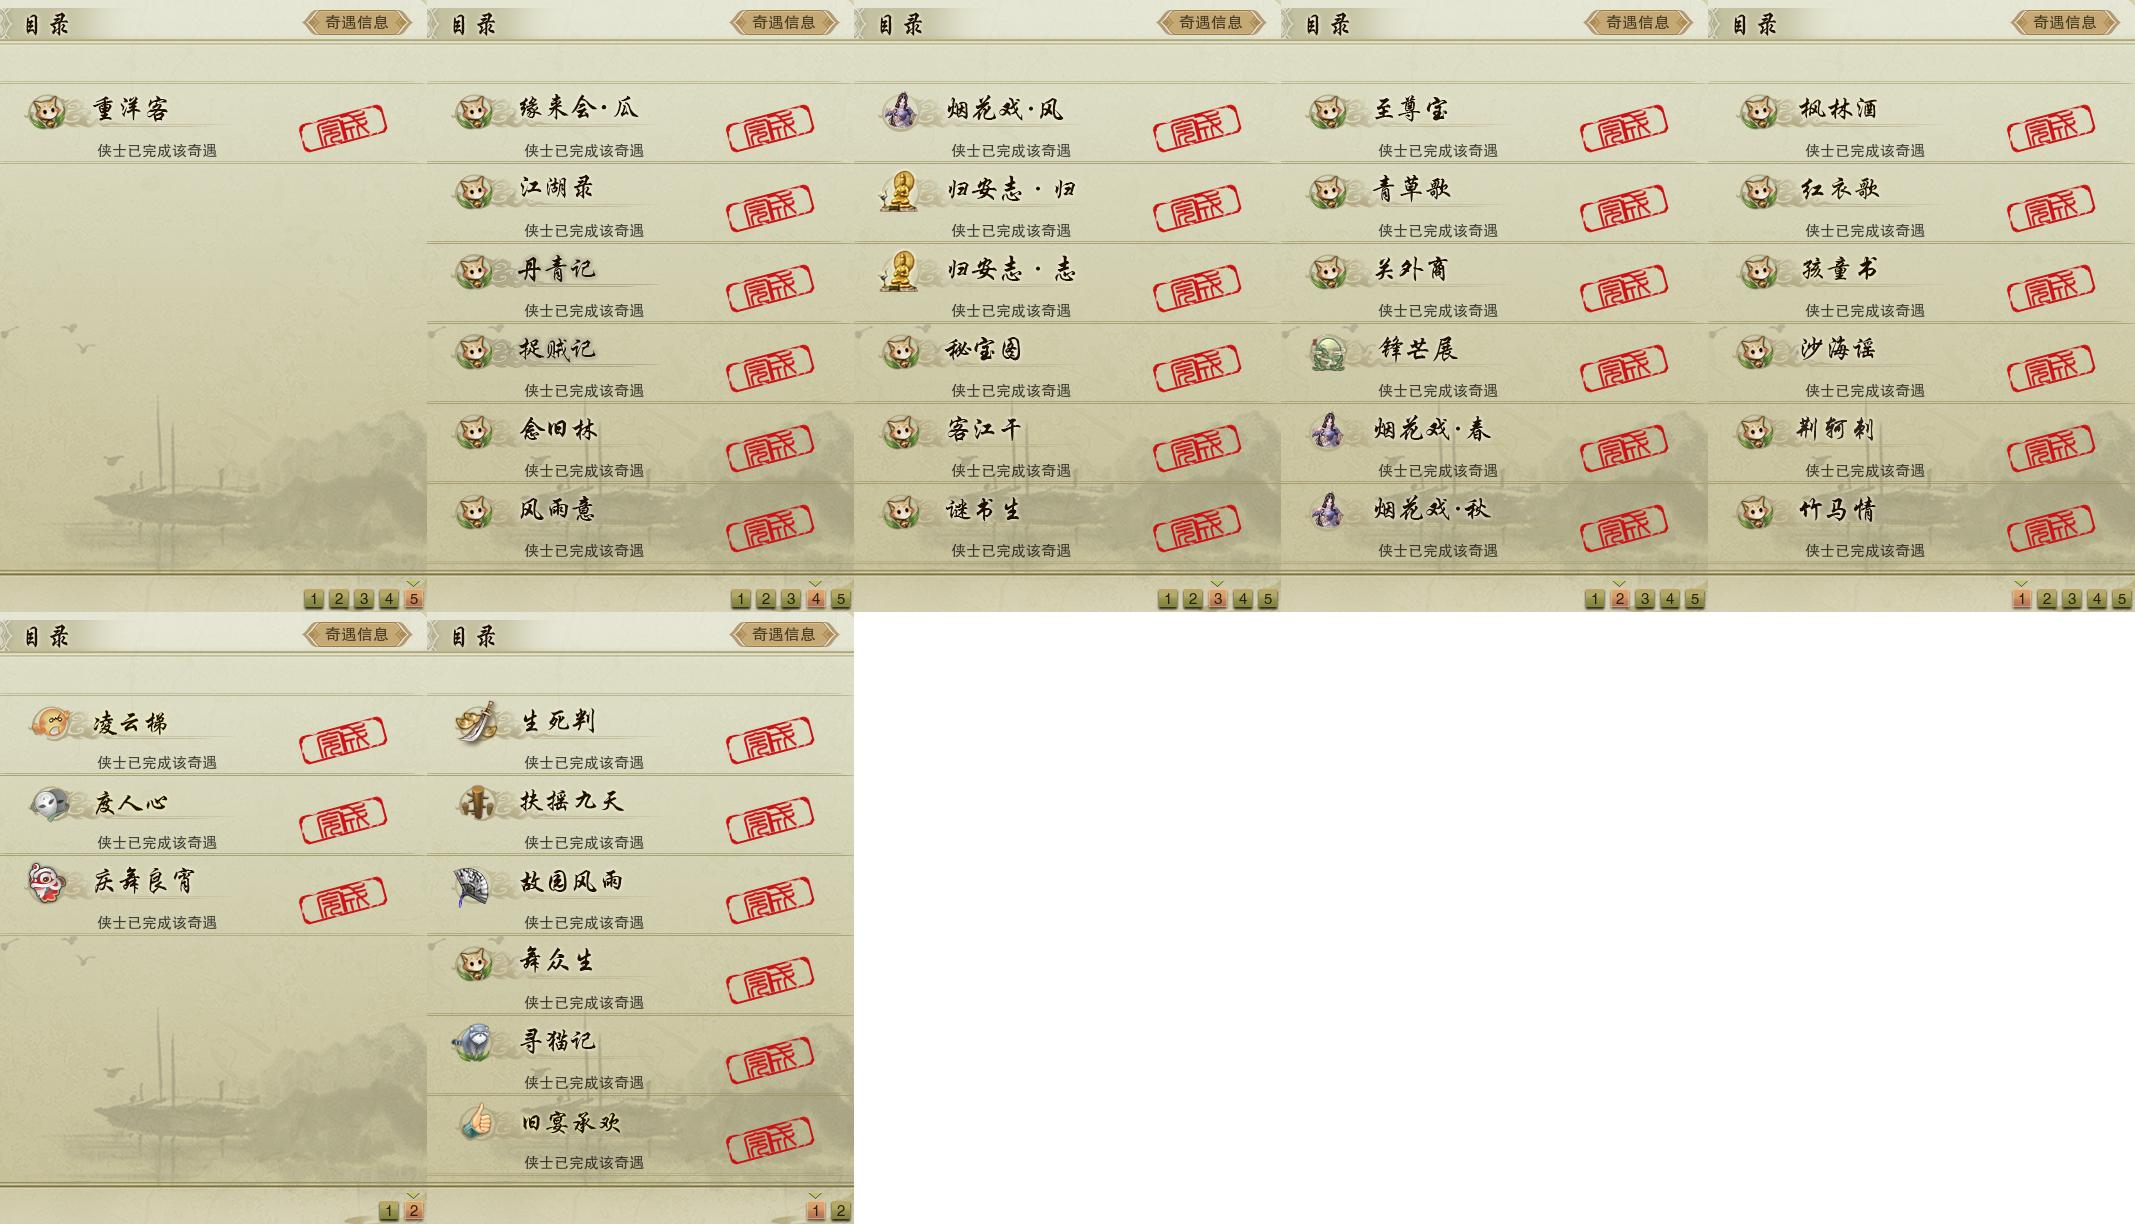Click the thumbs-up icon next to 旧宴承欢
This screenshot has height=1224, width=2135.
coord(477,1122)
